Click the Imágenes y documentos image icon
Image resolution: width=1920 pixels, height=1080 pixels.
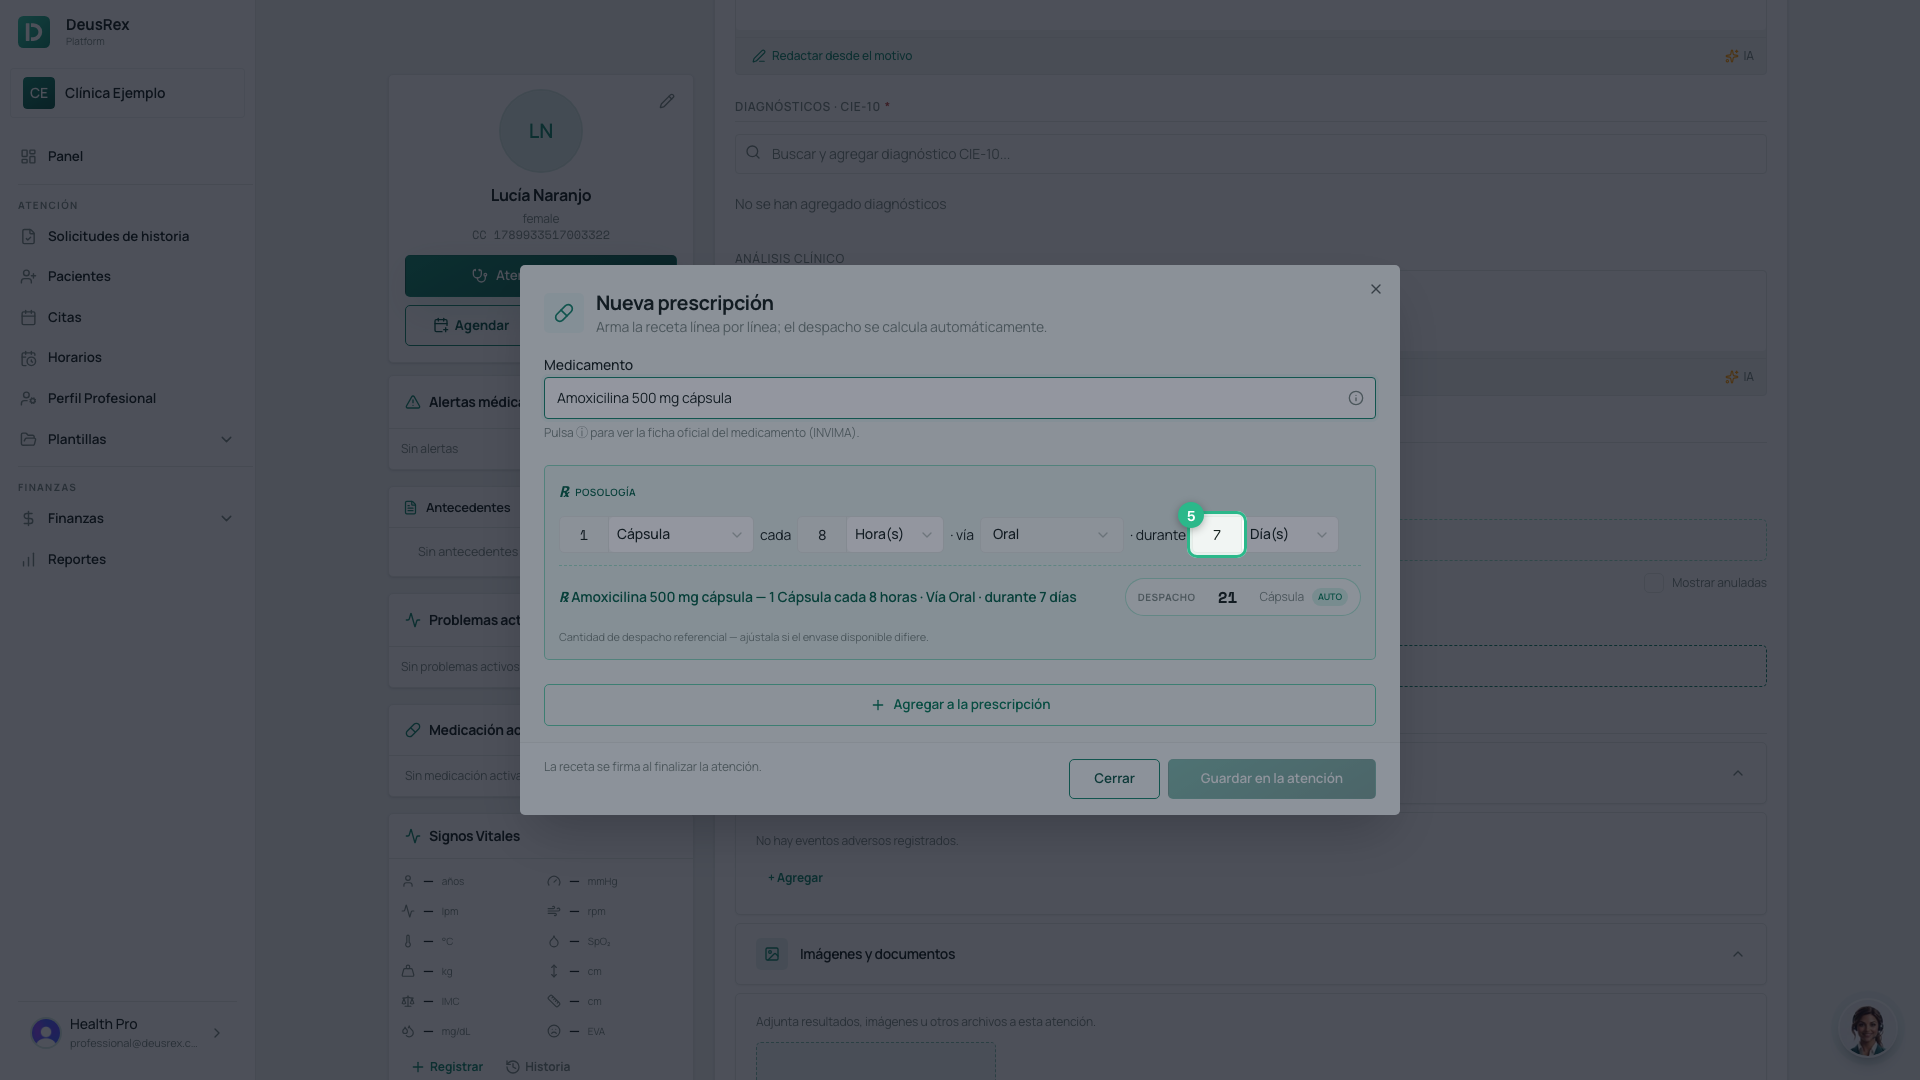click(x=772, y=954)
